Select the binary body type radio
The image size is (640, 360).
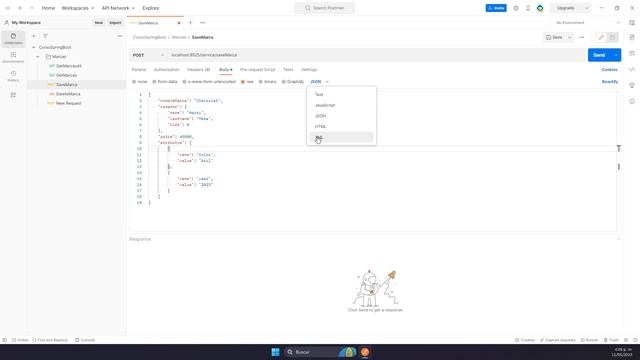(x=260, y=82)
